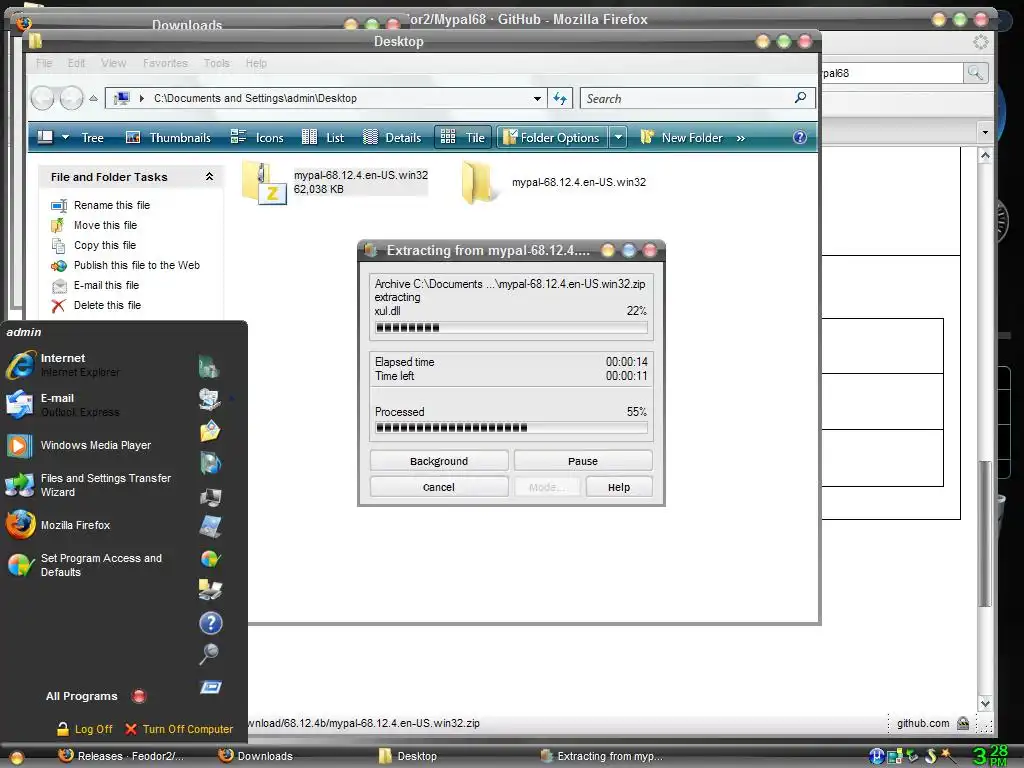
Task: Switch to Details view
Action: 392,138
